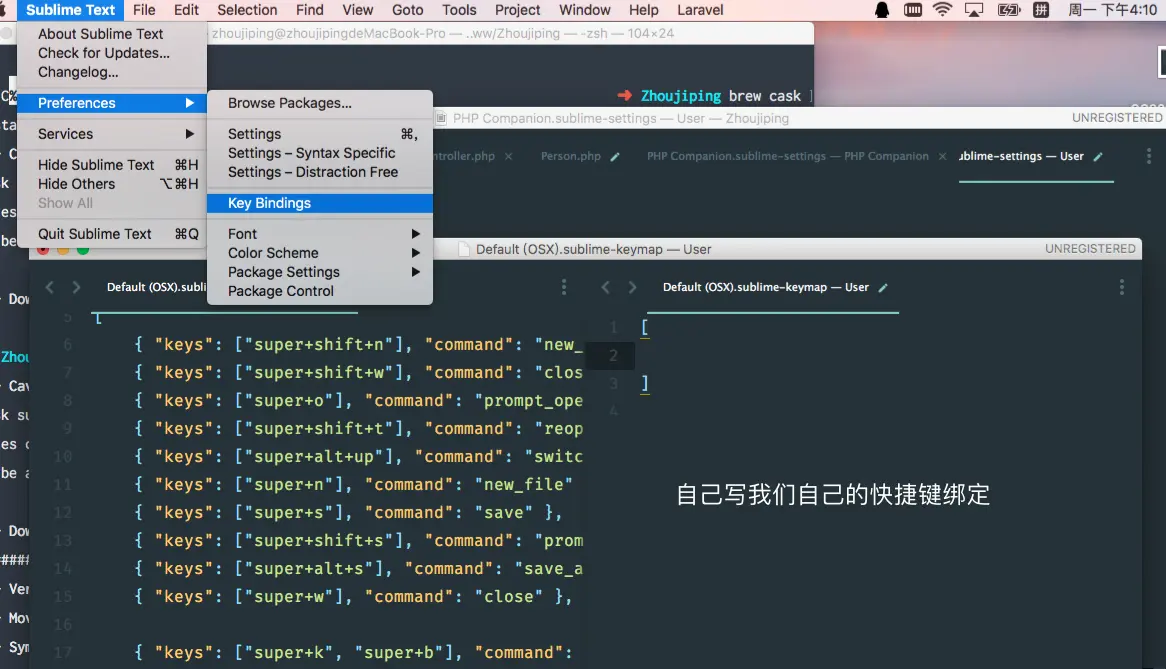Close the PHP Companion settings tab
Viewport: 1166px width, 669px height.
[x=942, y=157]
